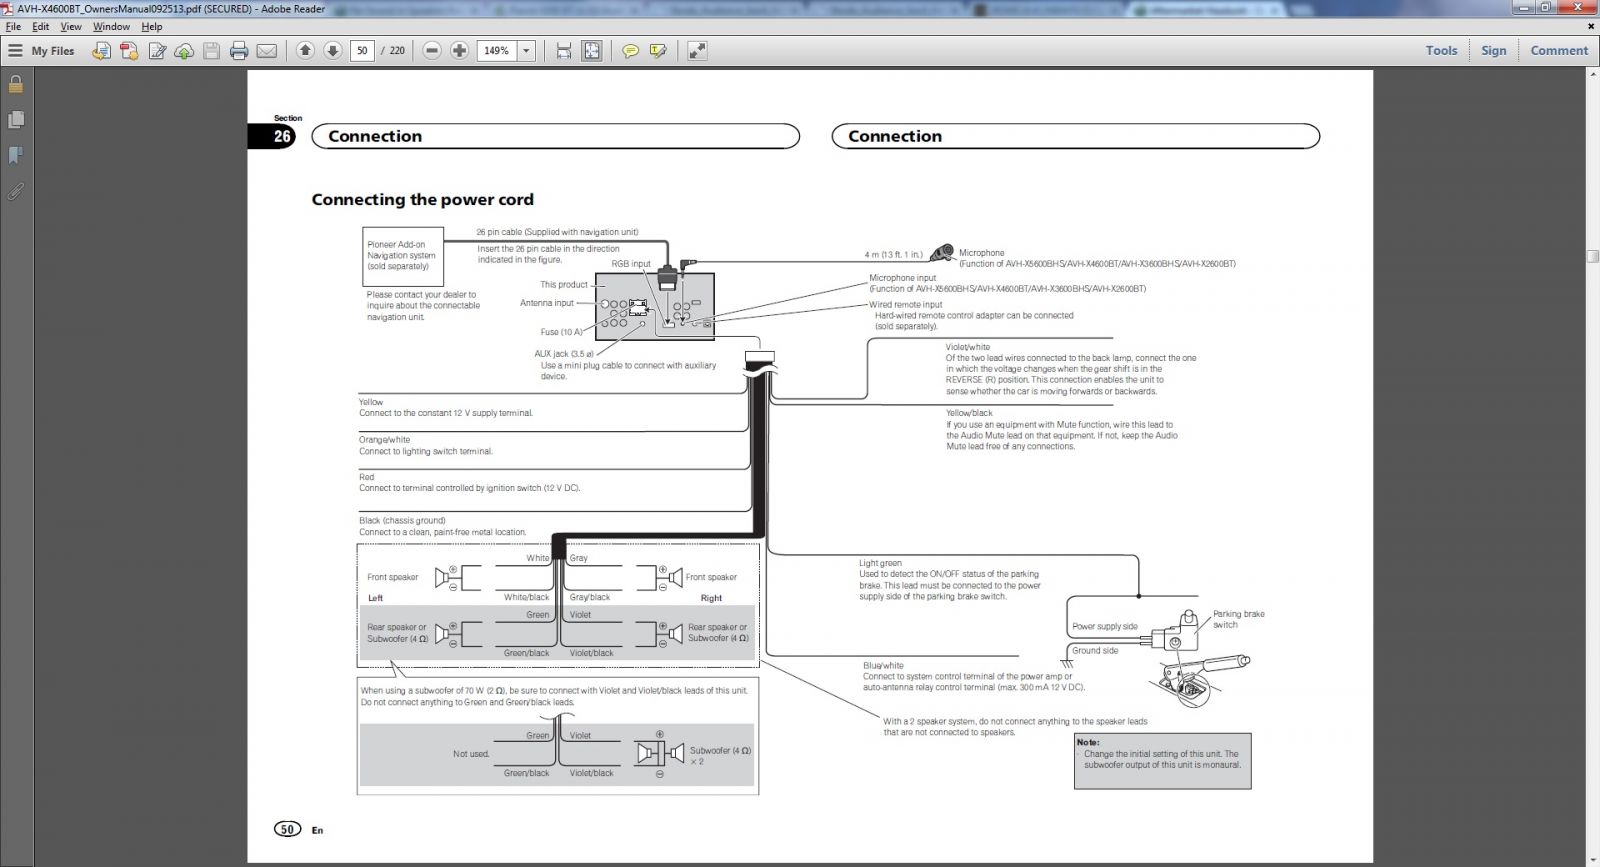Click the Convert file to PDF icon
The height and width of the screenshot is (867, 1600).
click(101, 51)
